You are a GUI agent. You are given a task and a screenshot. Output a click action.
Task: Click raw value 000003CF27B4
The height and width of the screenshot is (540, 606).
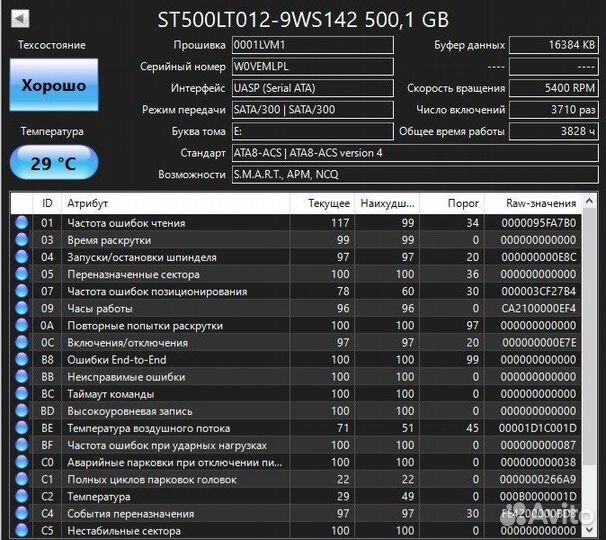click(x=538, y=291)
